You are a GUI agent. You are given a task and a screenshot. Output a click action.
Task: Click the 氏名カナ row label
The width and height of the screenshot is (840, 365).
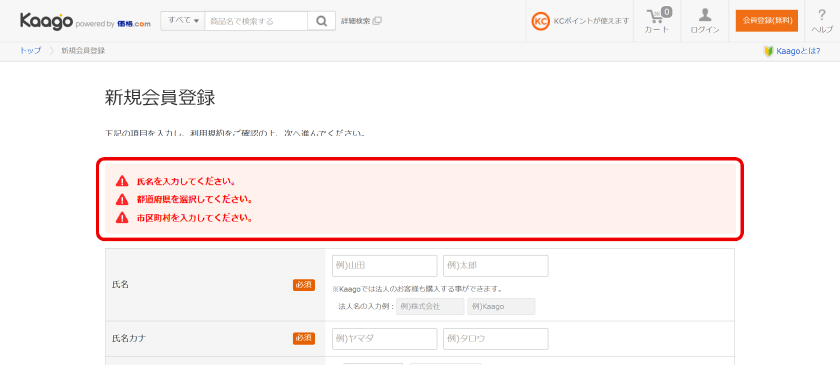129,338
